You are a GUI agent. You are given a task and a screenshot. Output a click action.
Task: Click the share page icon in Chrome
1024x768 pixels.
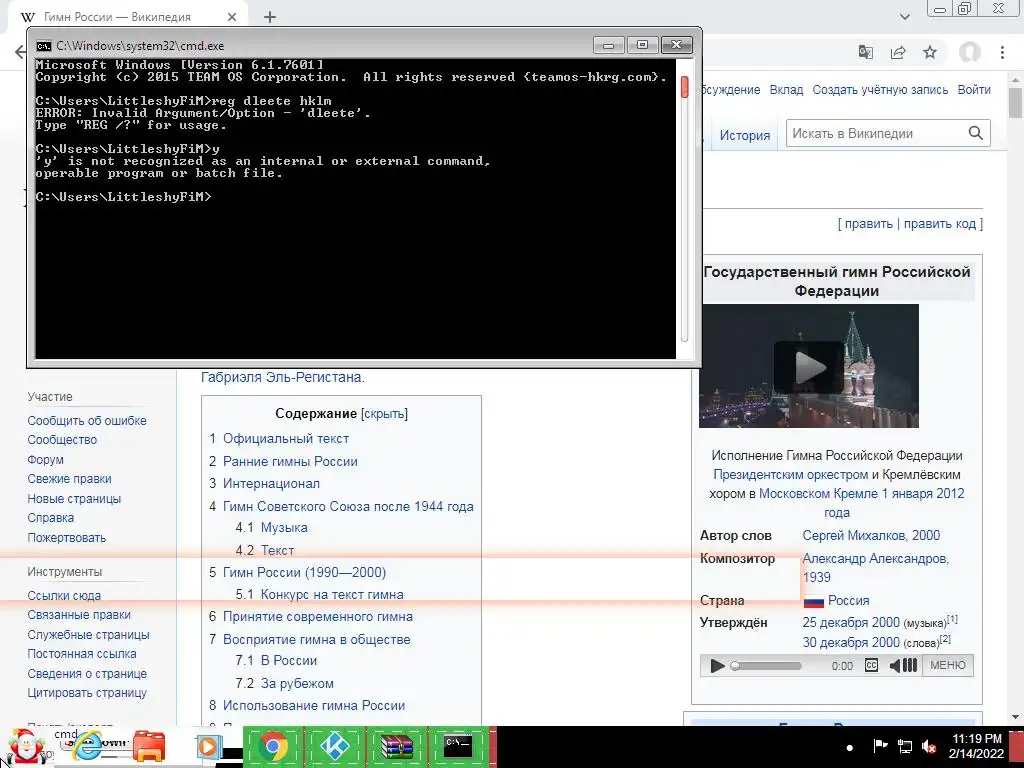(x=898, y=52)
